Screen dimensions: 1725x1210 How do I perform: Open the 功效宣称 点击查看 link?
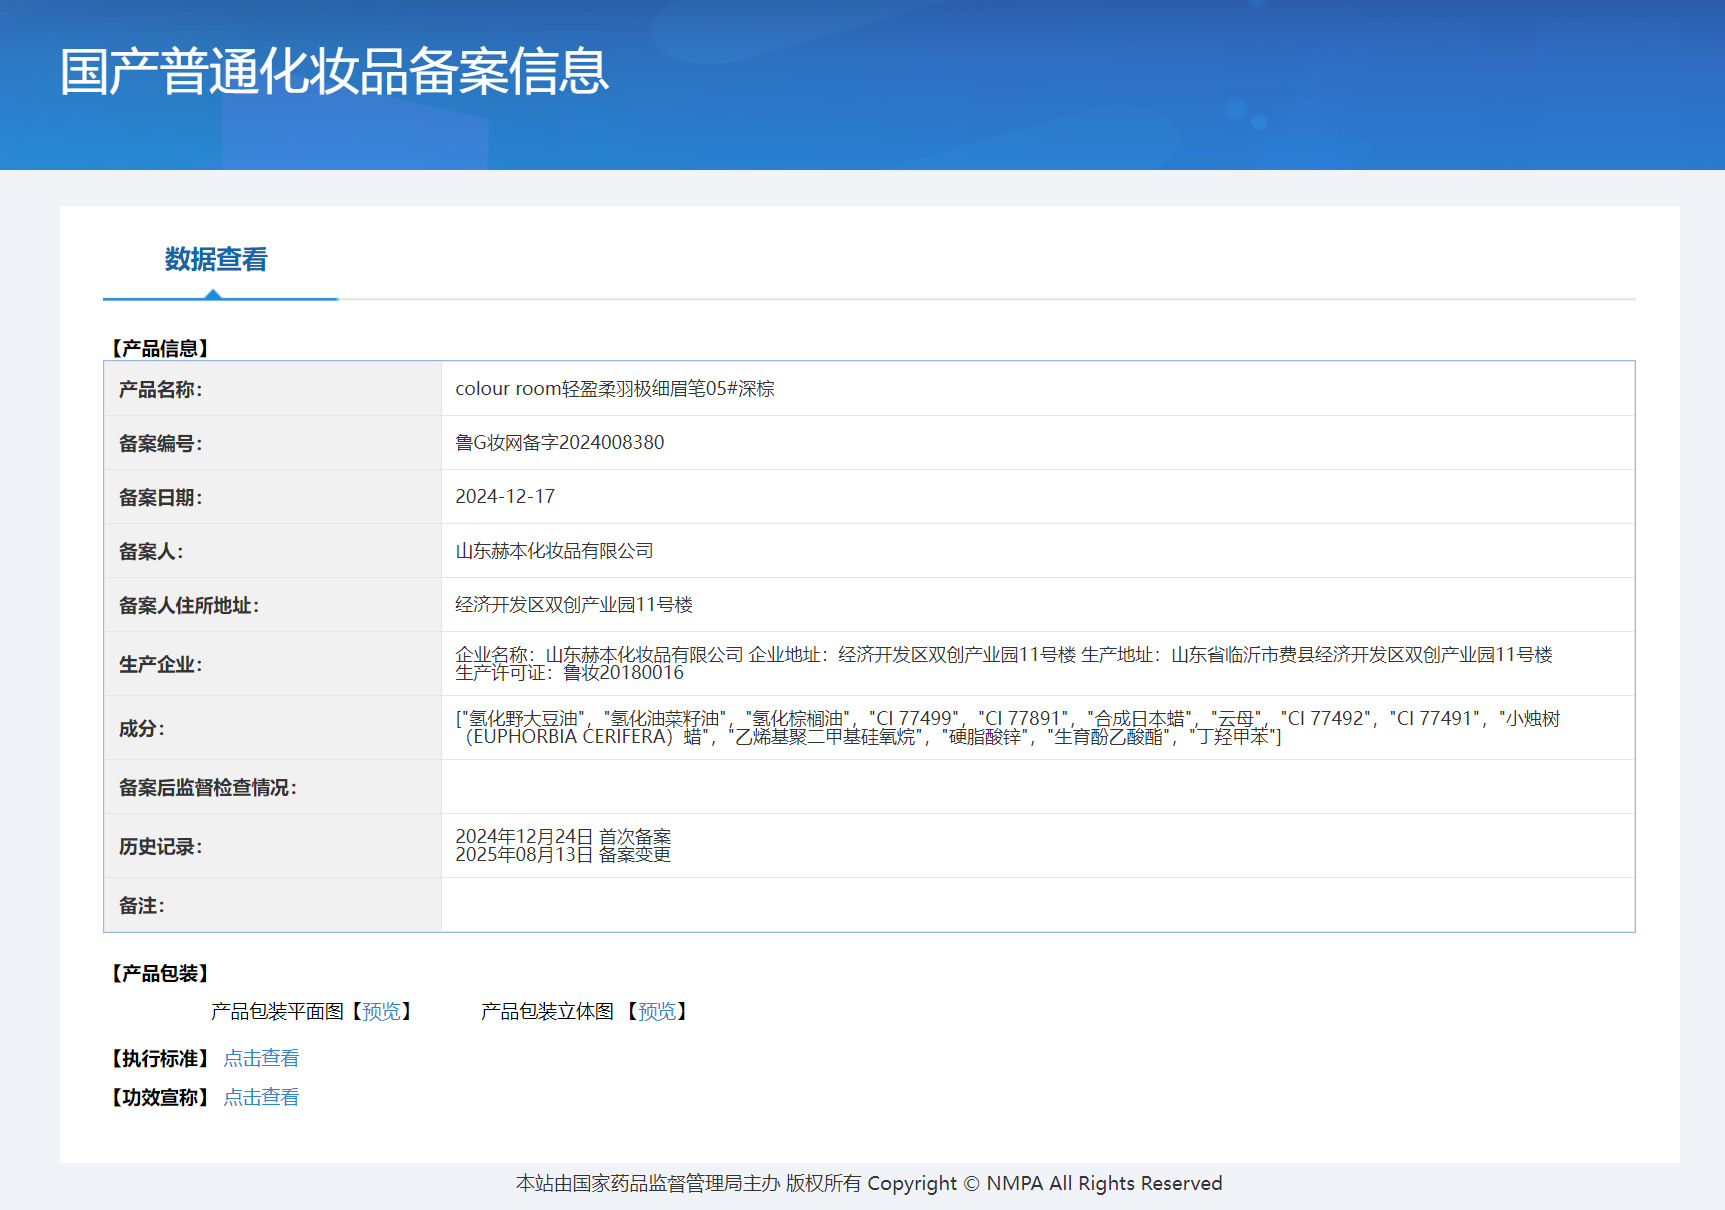tap(261, 1097)
